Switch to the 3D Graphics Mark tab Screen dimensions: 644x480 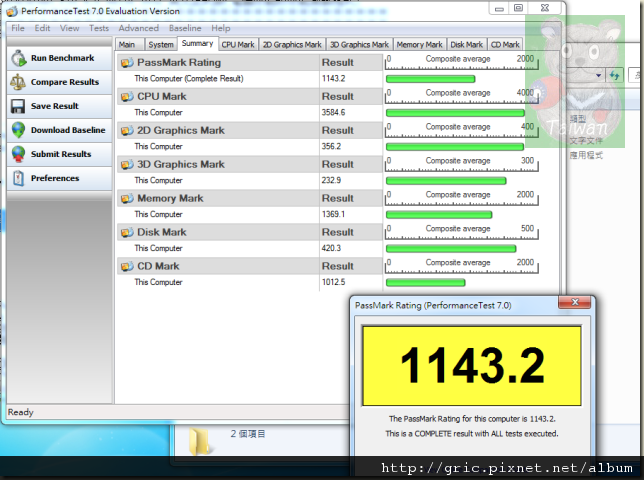click(x=359, y=44)
